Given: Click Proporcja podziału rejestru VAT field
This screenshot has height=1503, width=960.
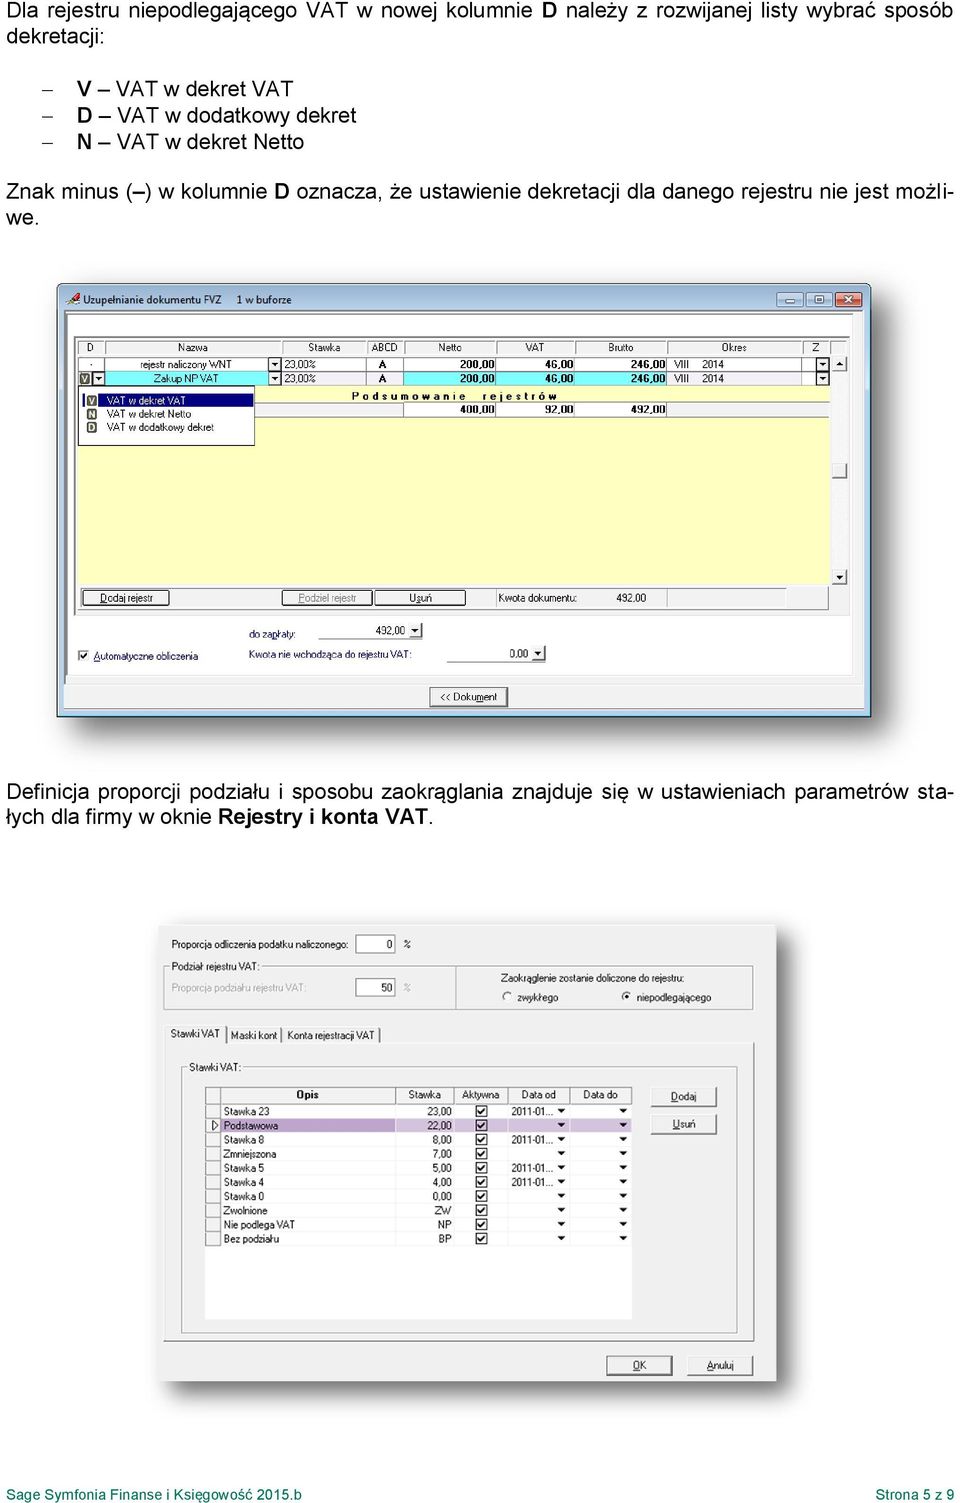Looking at the screenshot, I should point(376,987).
